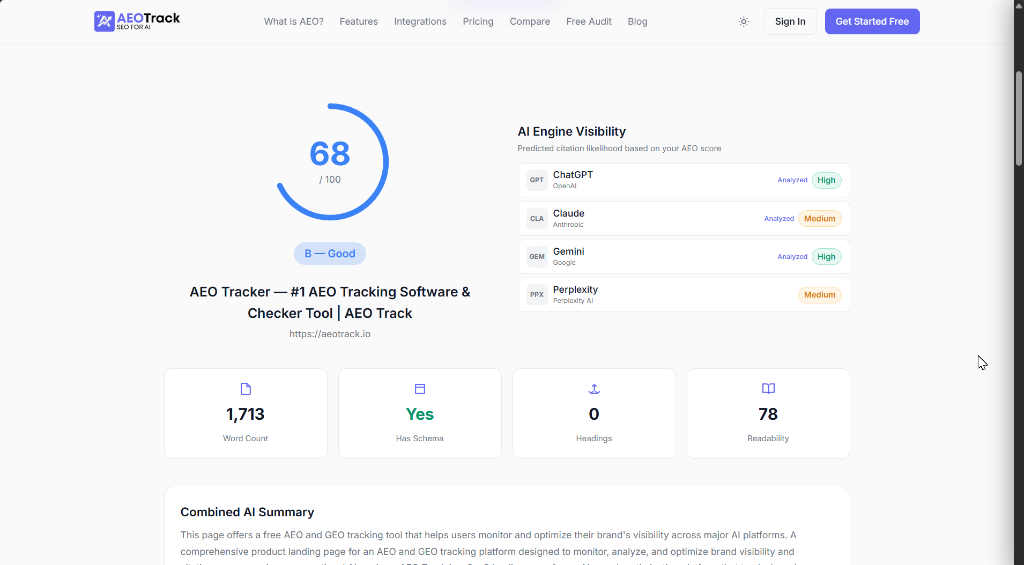The image size is (1024, 565).
Task: Click the High badge for ChatGPT
Action: 826,180
